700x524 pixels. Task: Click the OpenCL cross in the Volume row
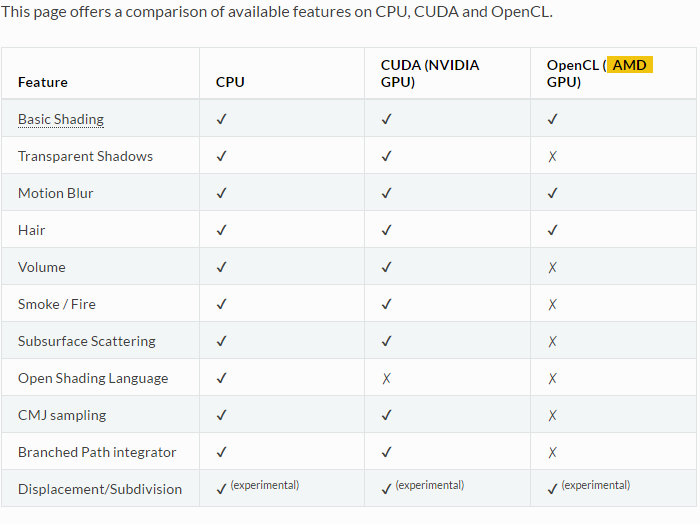coord(552,268)
